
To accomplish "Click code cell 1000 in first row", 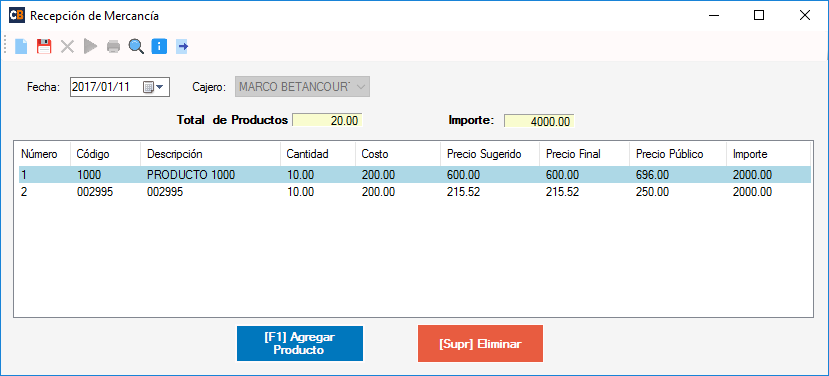I will click(x=89, y=175).
